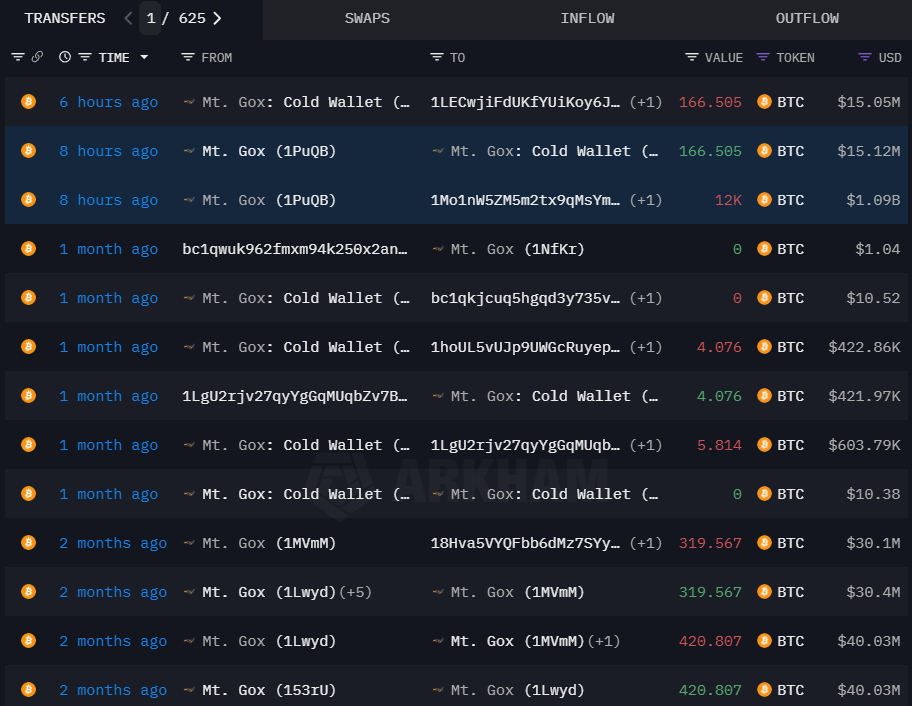
Task: Click the BTC token coin icon in the $10.52 row
Action: coord(764,298)
